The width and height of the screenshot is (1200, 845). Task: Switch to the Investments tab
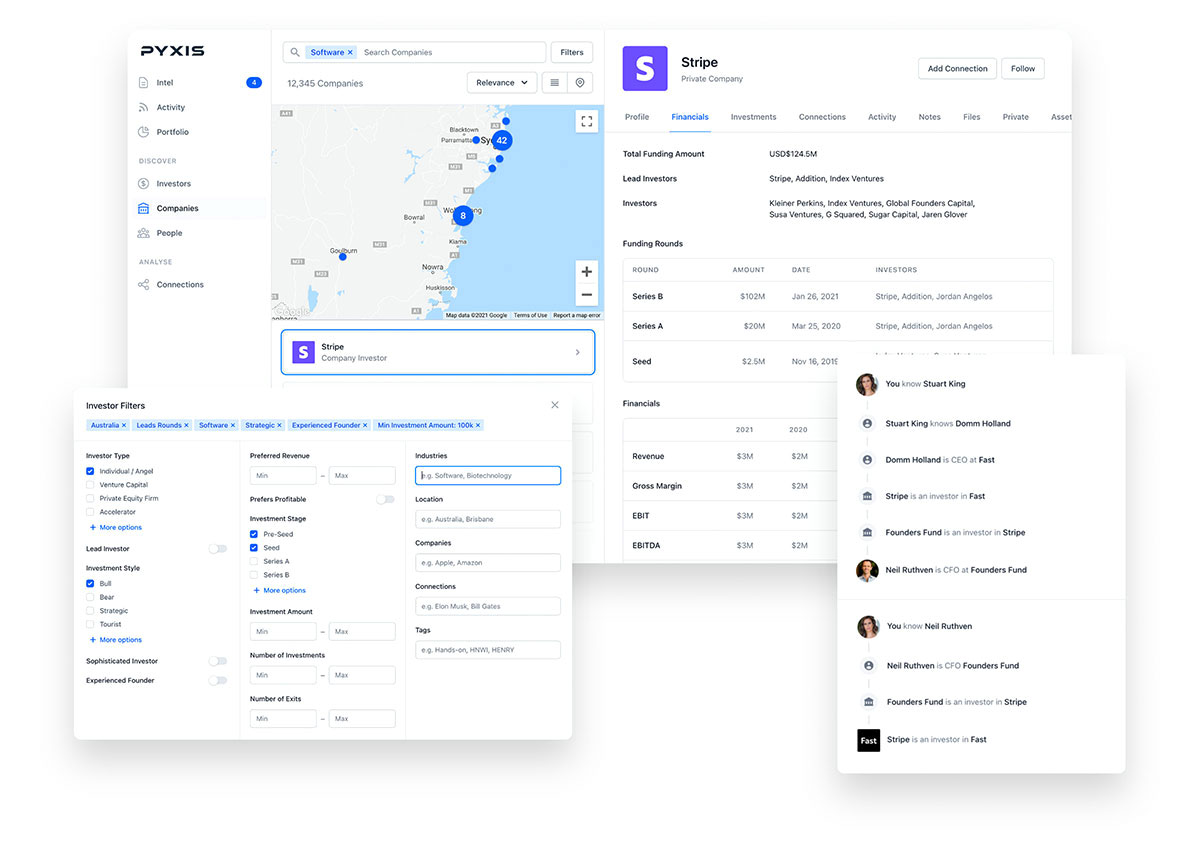click(x=753, y=117)
